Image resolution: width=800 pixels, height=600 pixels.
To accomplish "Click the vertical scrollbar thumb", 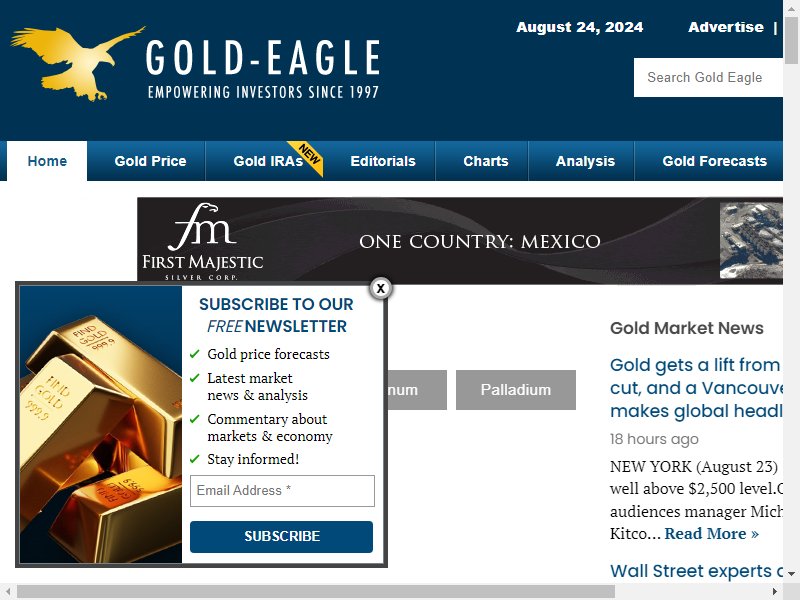I will pos(791,40).
